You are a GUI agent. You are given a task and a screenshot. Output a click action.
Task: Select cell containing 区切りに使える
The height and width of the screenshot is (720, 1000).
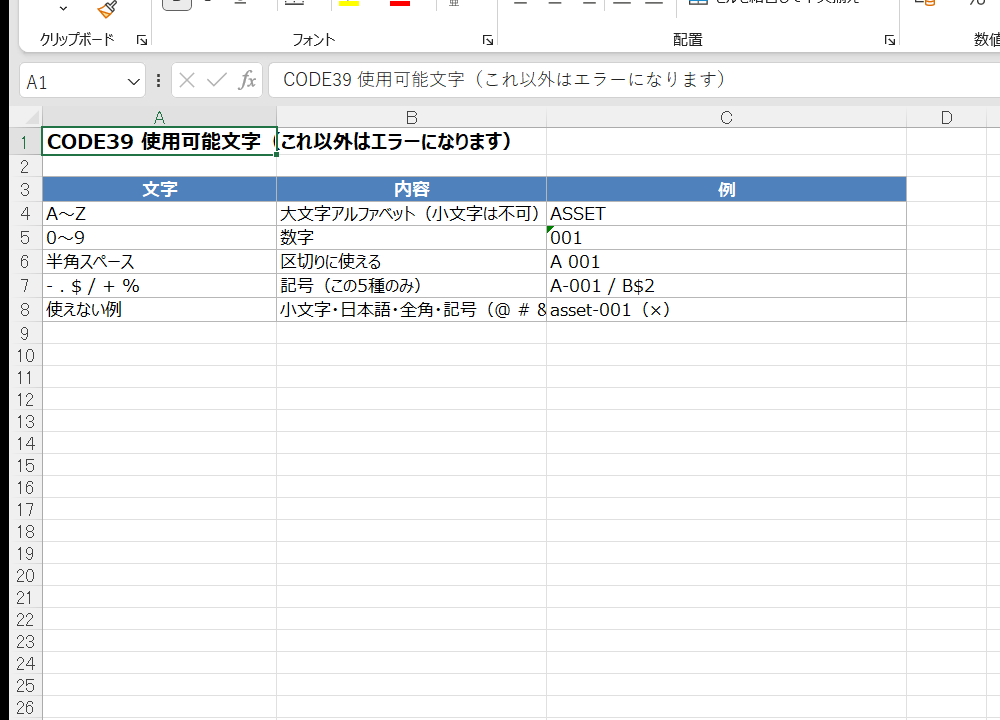(x=411, y=261)
